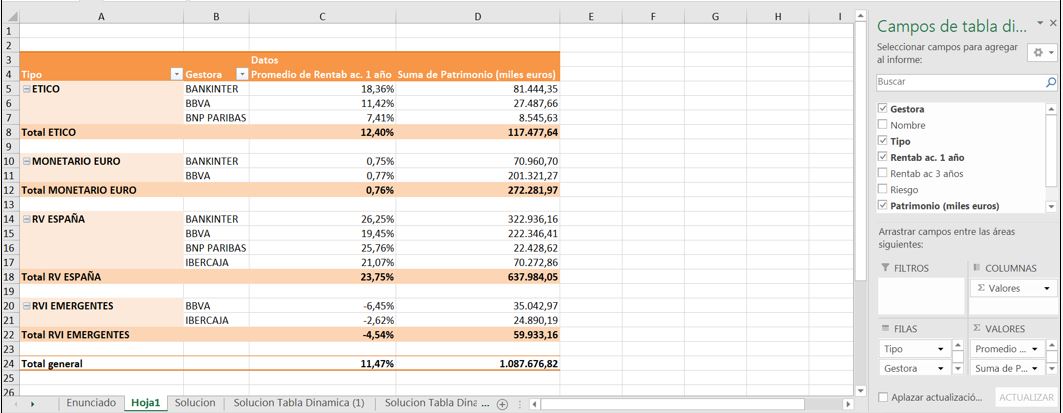The image size is (1063, 413).
Task: Click the ACTUALIZAR button
Action: click(1026, 397)
